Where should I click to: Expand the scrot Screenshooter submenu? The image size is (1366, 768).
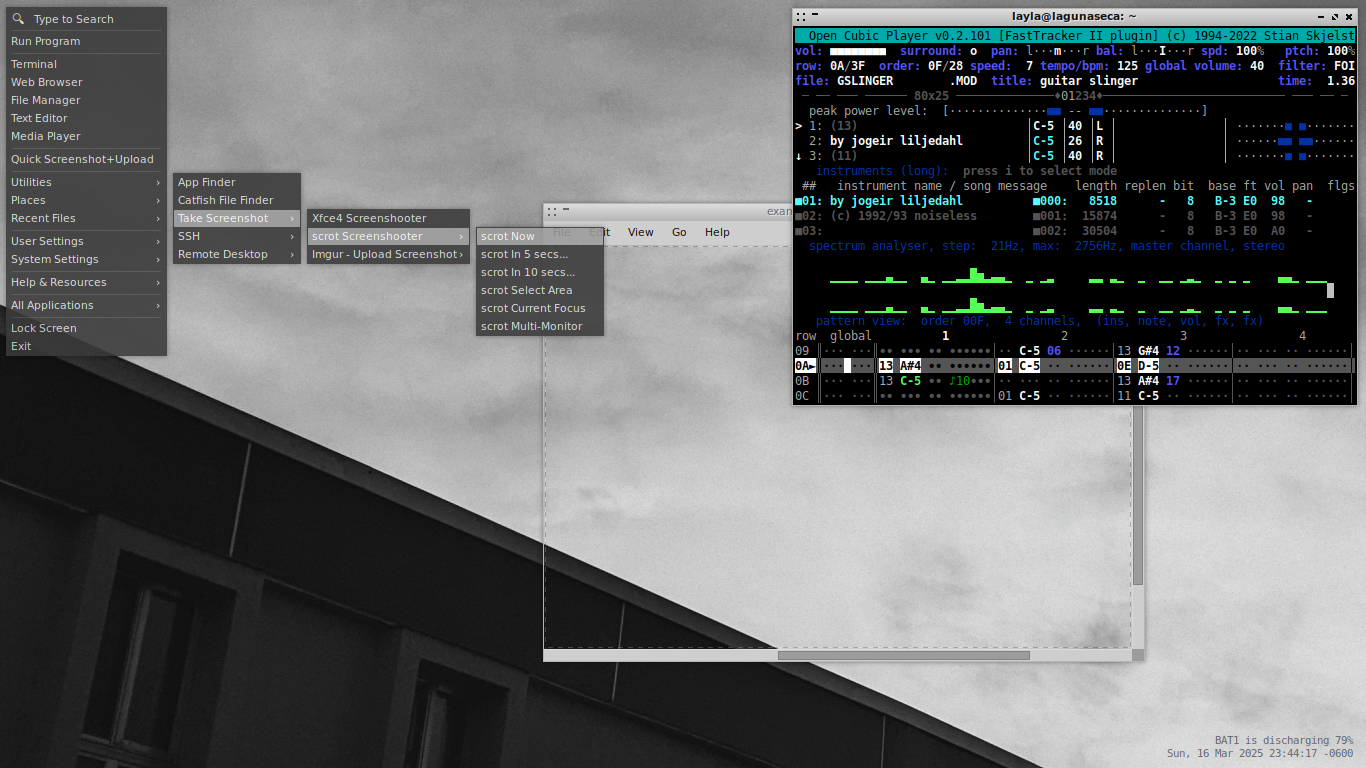tap(388, 236)
